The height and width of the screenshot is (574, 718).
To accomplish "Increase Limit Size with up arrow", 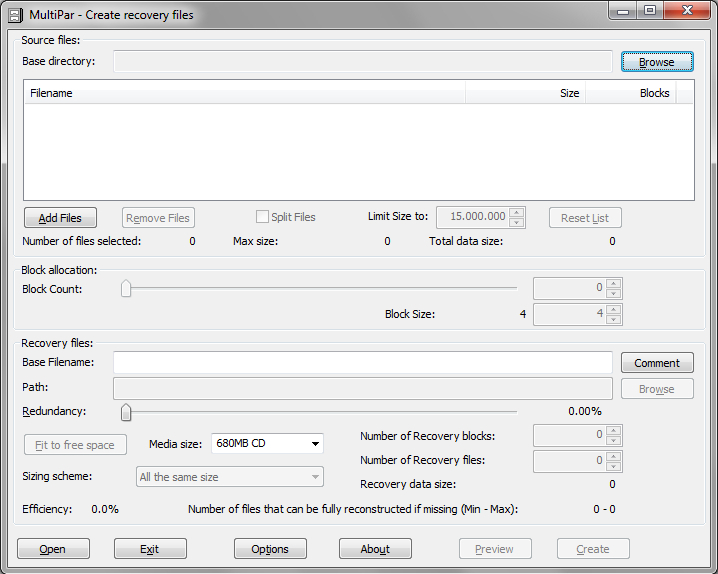I will [x=517, y=212].
